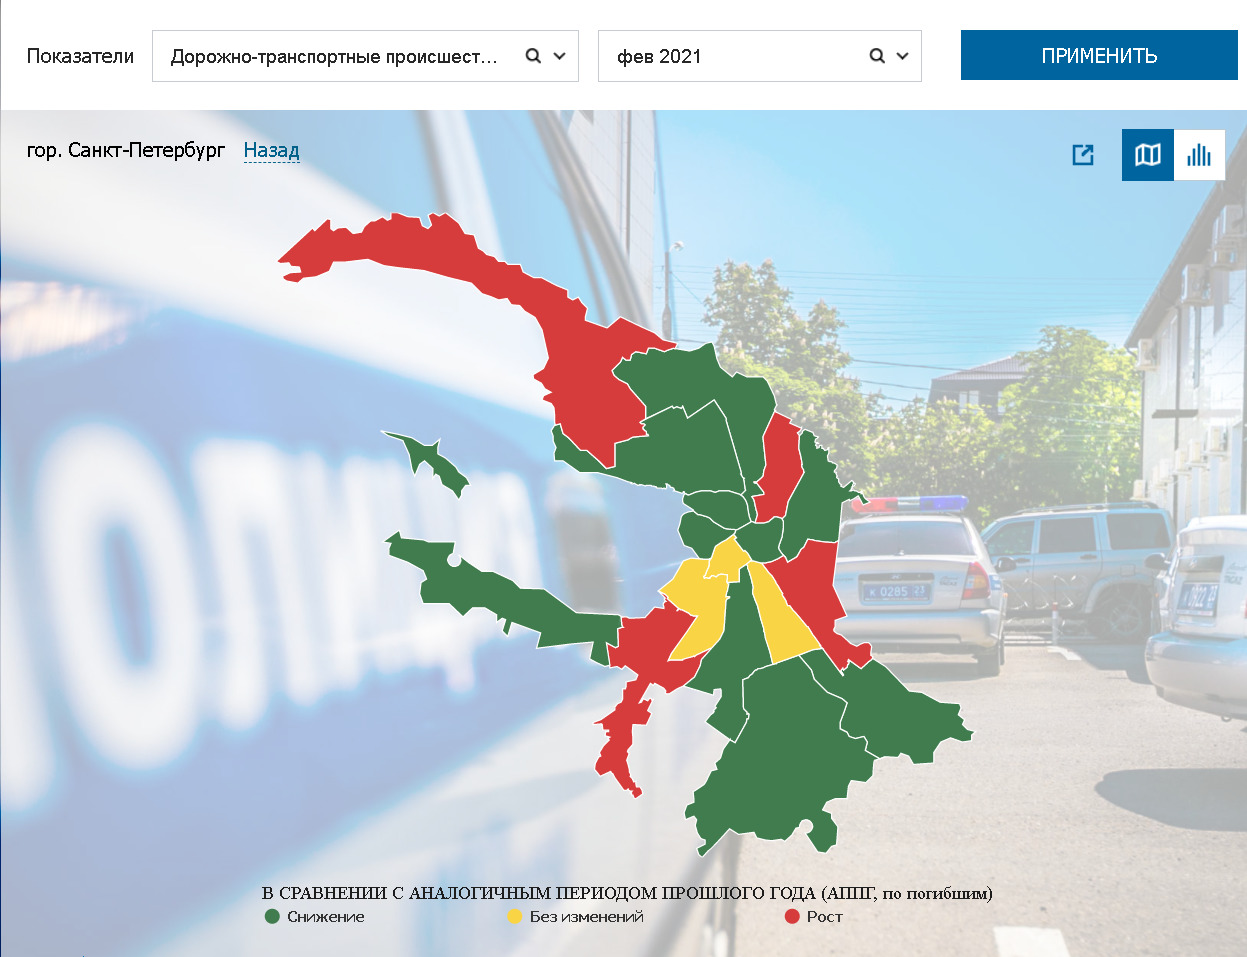1247x957 pixels.
Task: Expand the indicator dropdown chevron
Action: coord(560,56)
